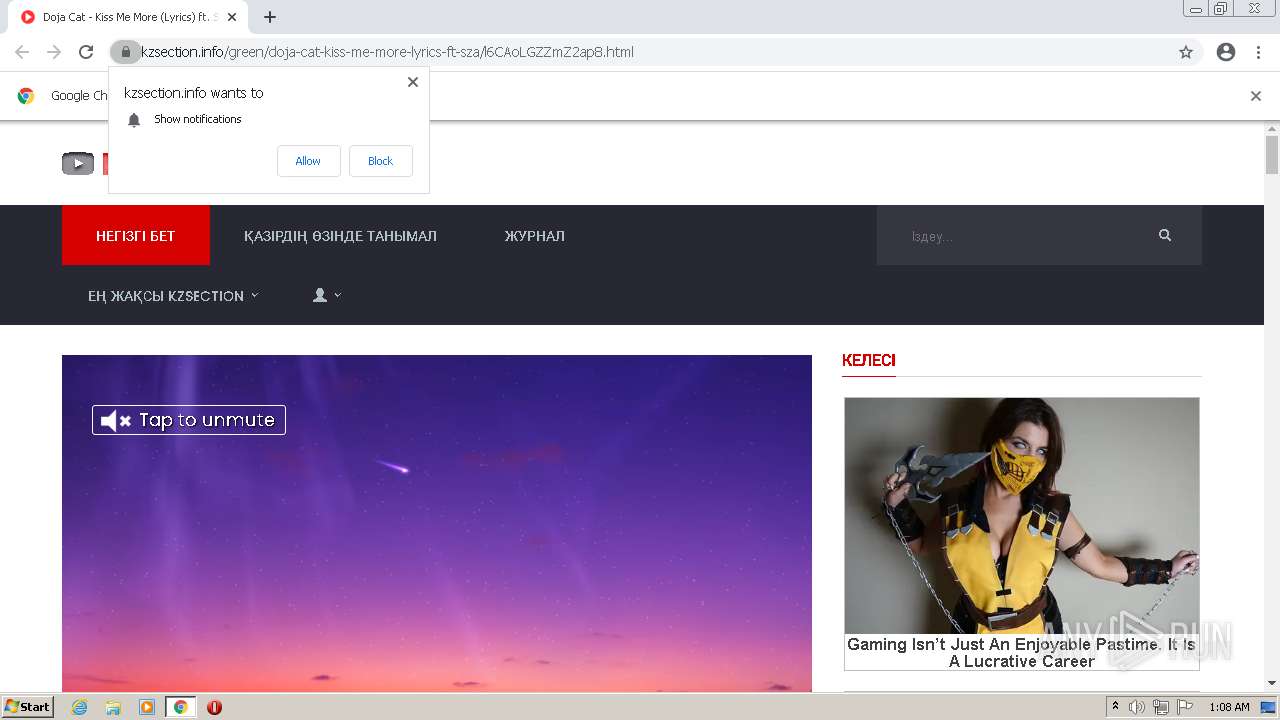This screenshot has height=720, width=1280.
Task: Click the Chrome taskbar icon
Action: (180, 707)
